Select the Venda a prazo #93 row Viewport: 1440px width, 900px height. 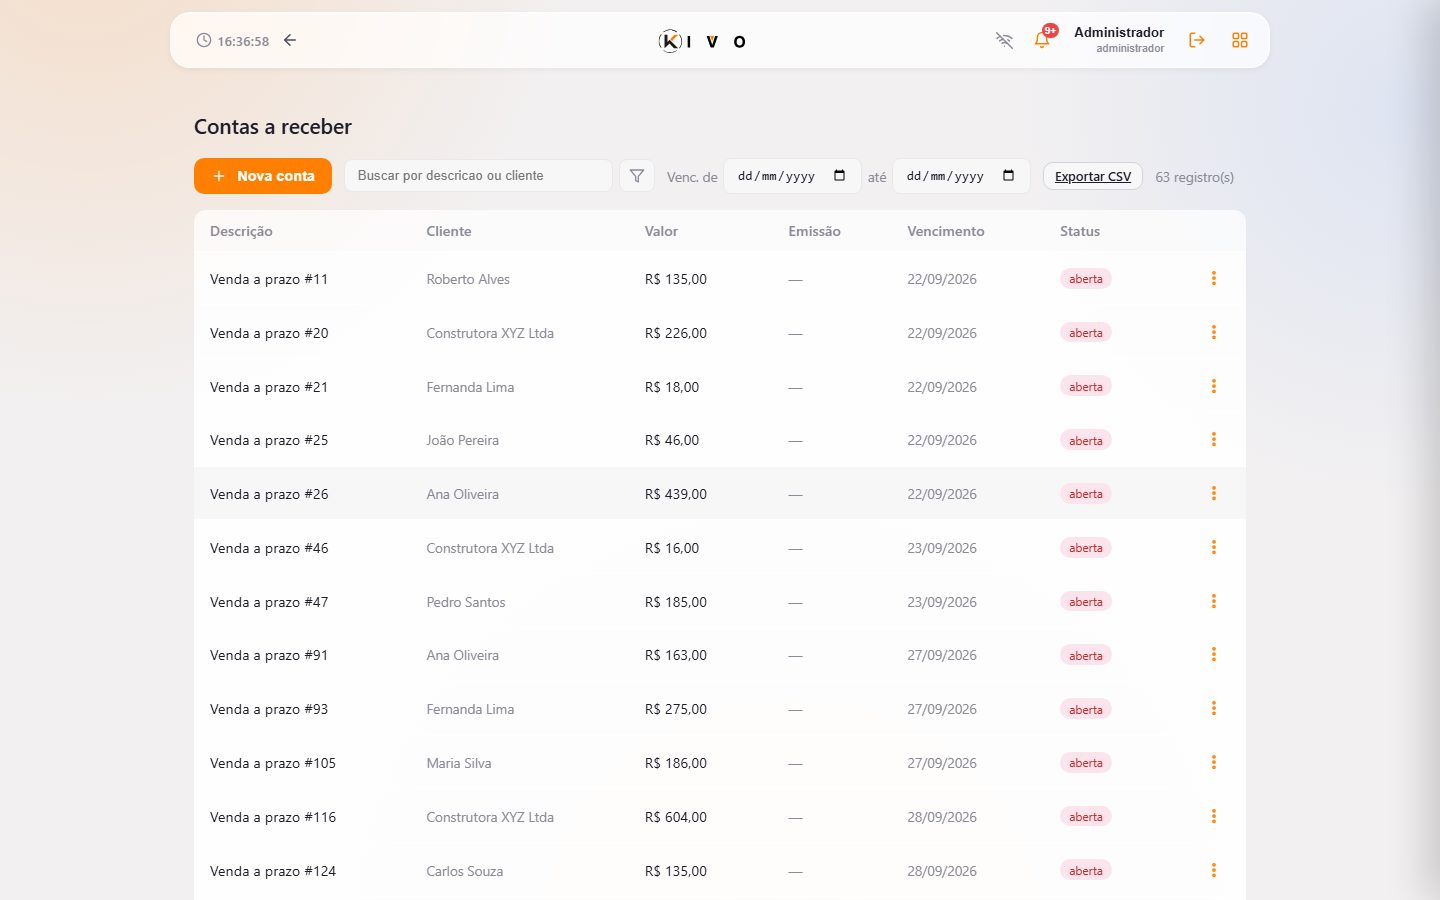point(720,709)
